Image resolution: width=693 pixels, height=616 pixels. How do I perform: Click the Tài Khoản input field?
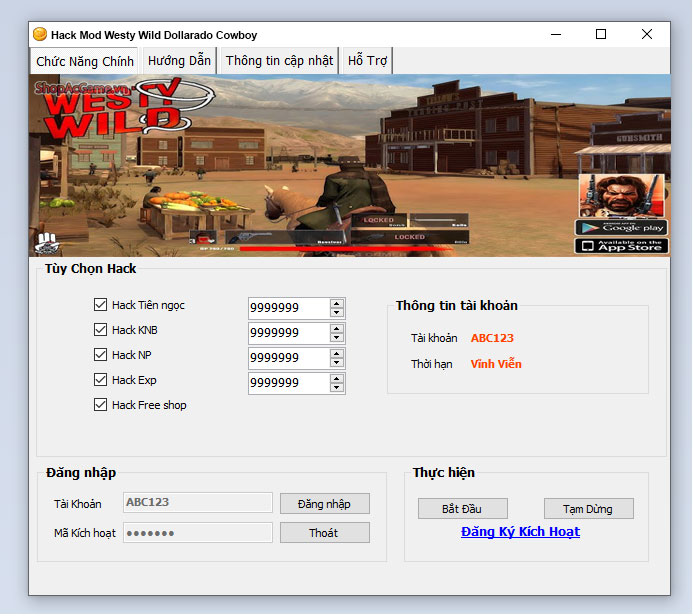point(198,502)
